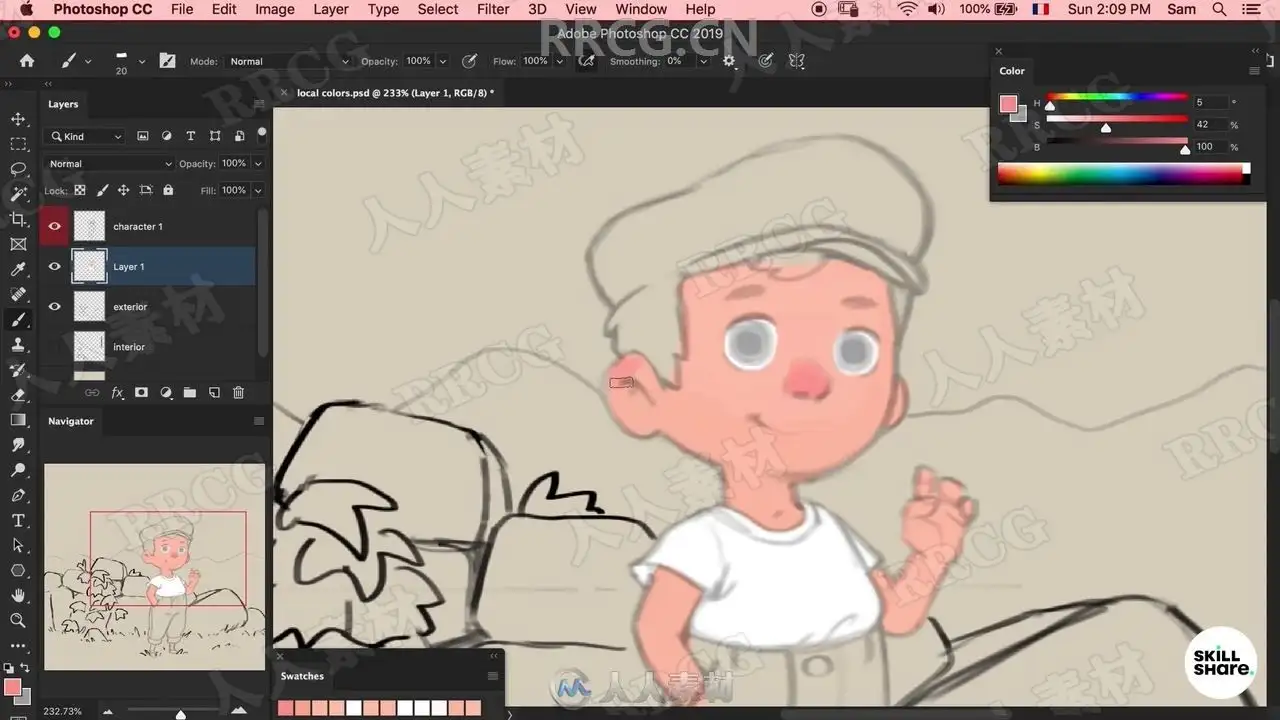Expand the layer Opacity dropdown arrow
Viewport: 1280px width, 720px height.
258,163
